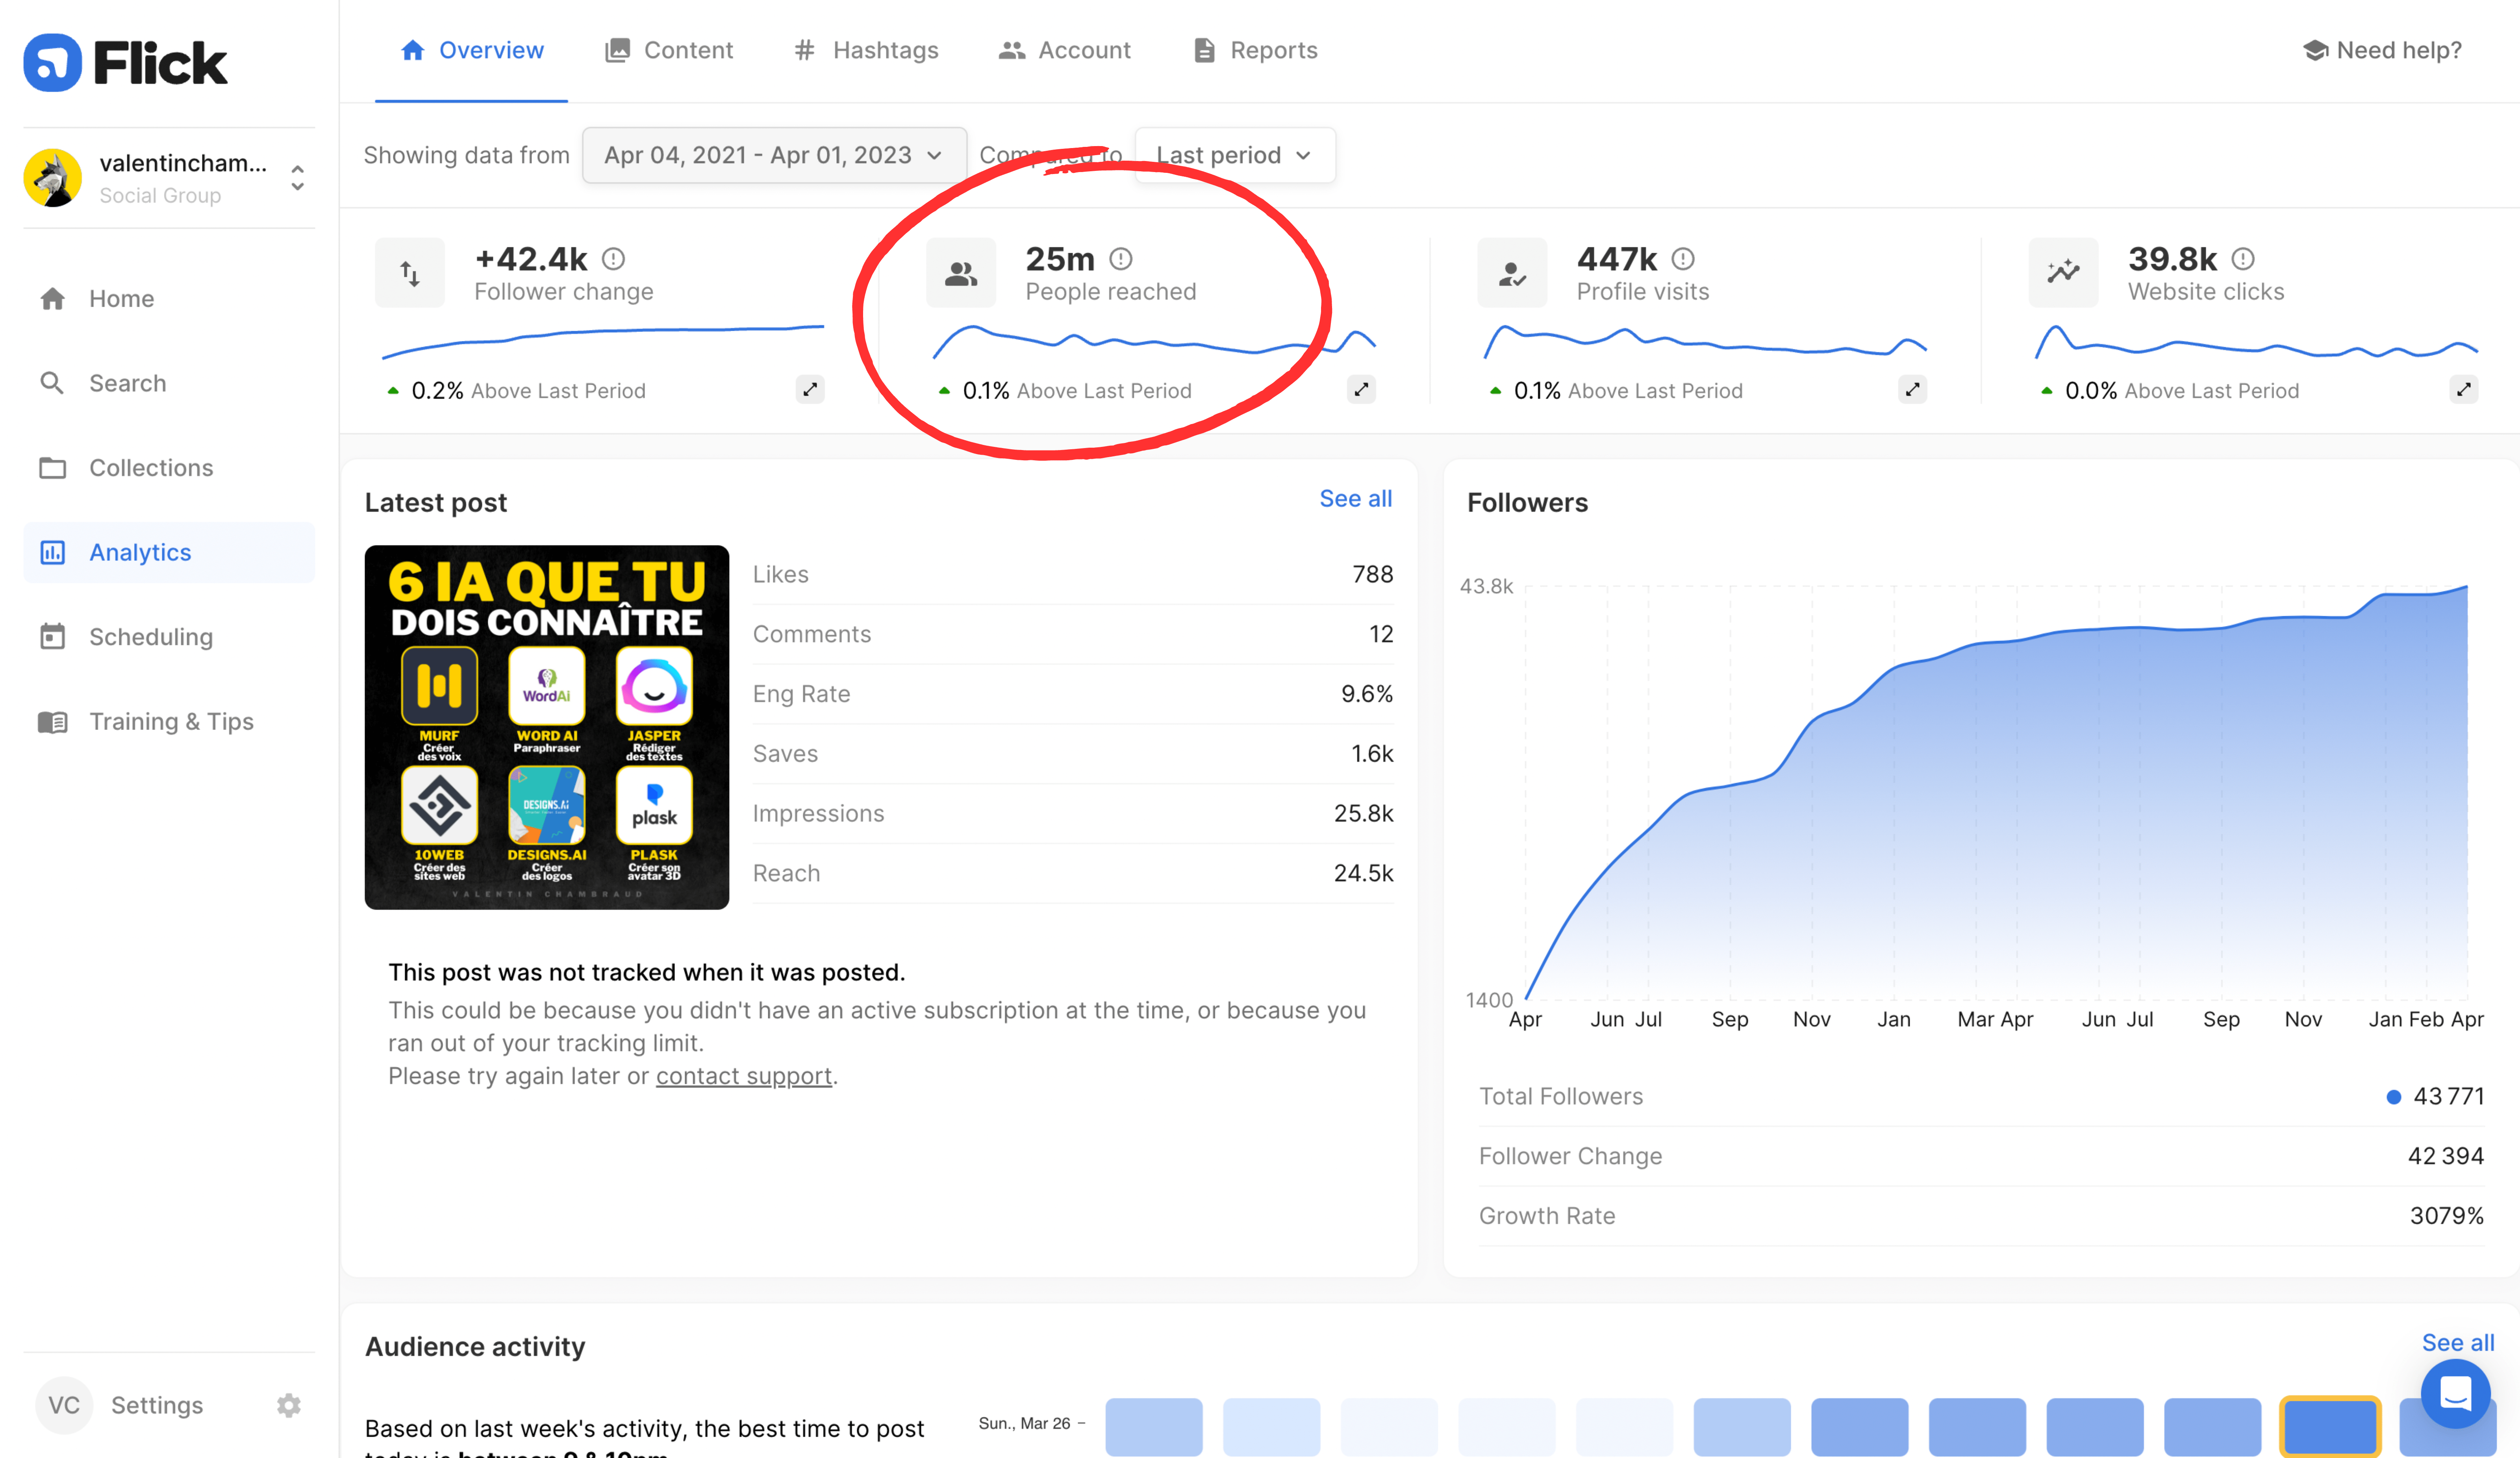Image resolution: width=2520 pixels, height=1458 pixels.
Task: Open the latest post thumbnail image
Action: click(547, 727)
